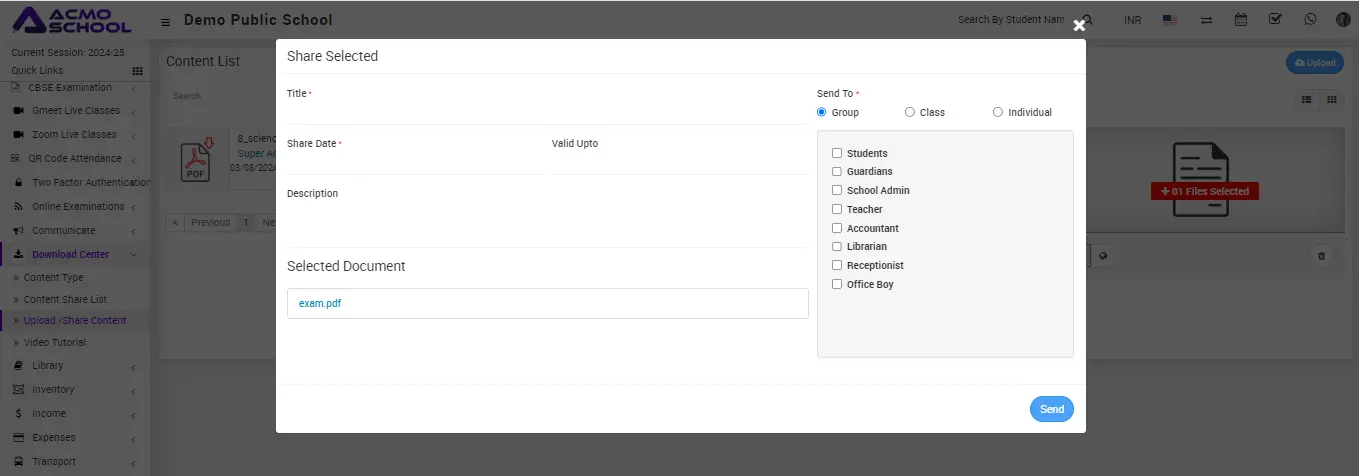This screenshot has width=1359, height=476.
Task: Click the switch arrows icon in header
Action: click(x=1206, y=20)
